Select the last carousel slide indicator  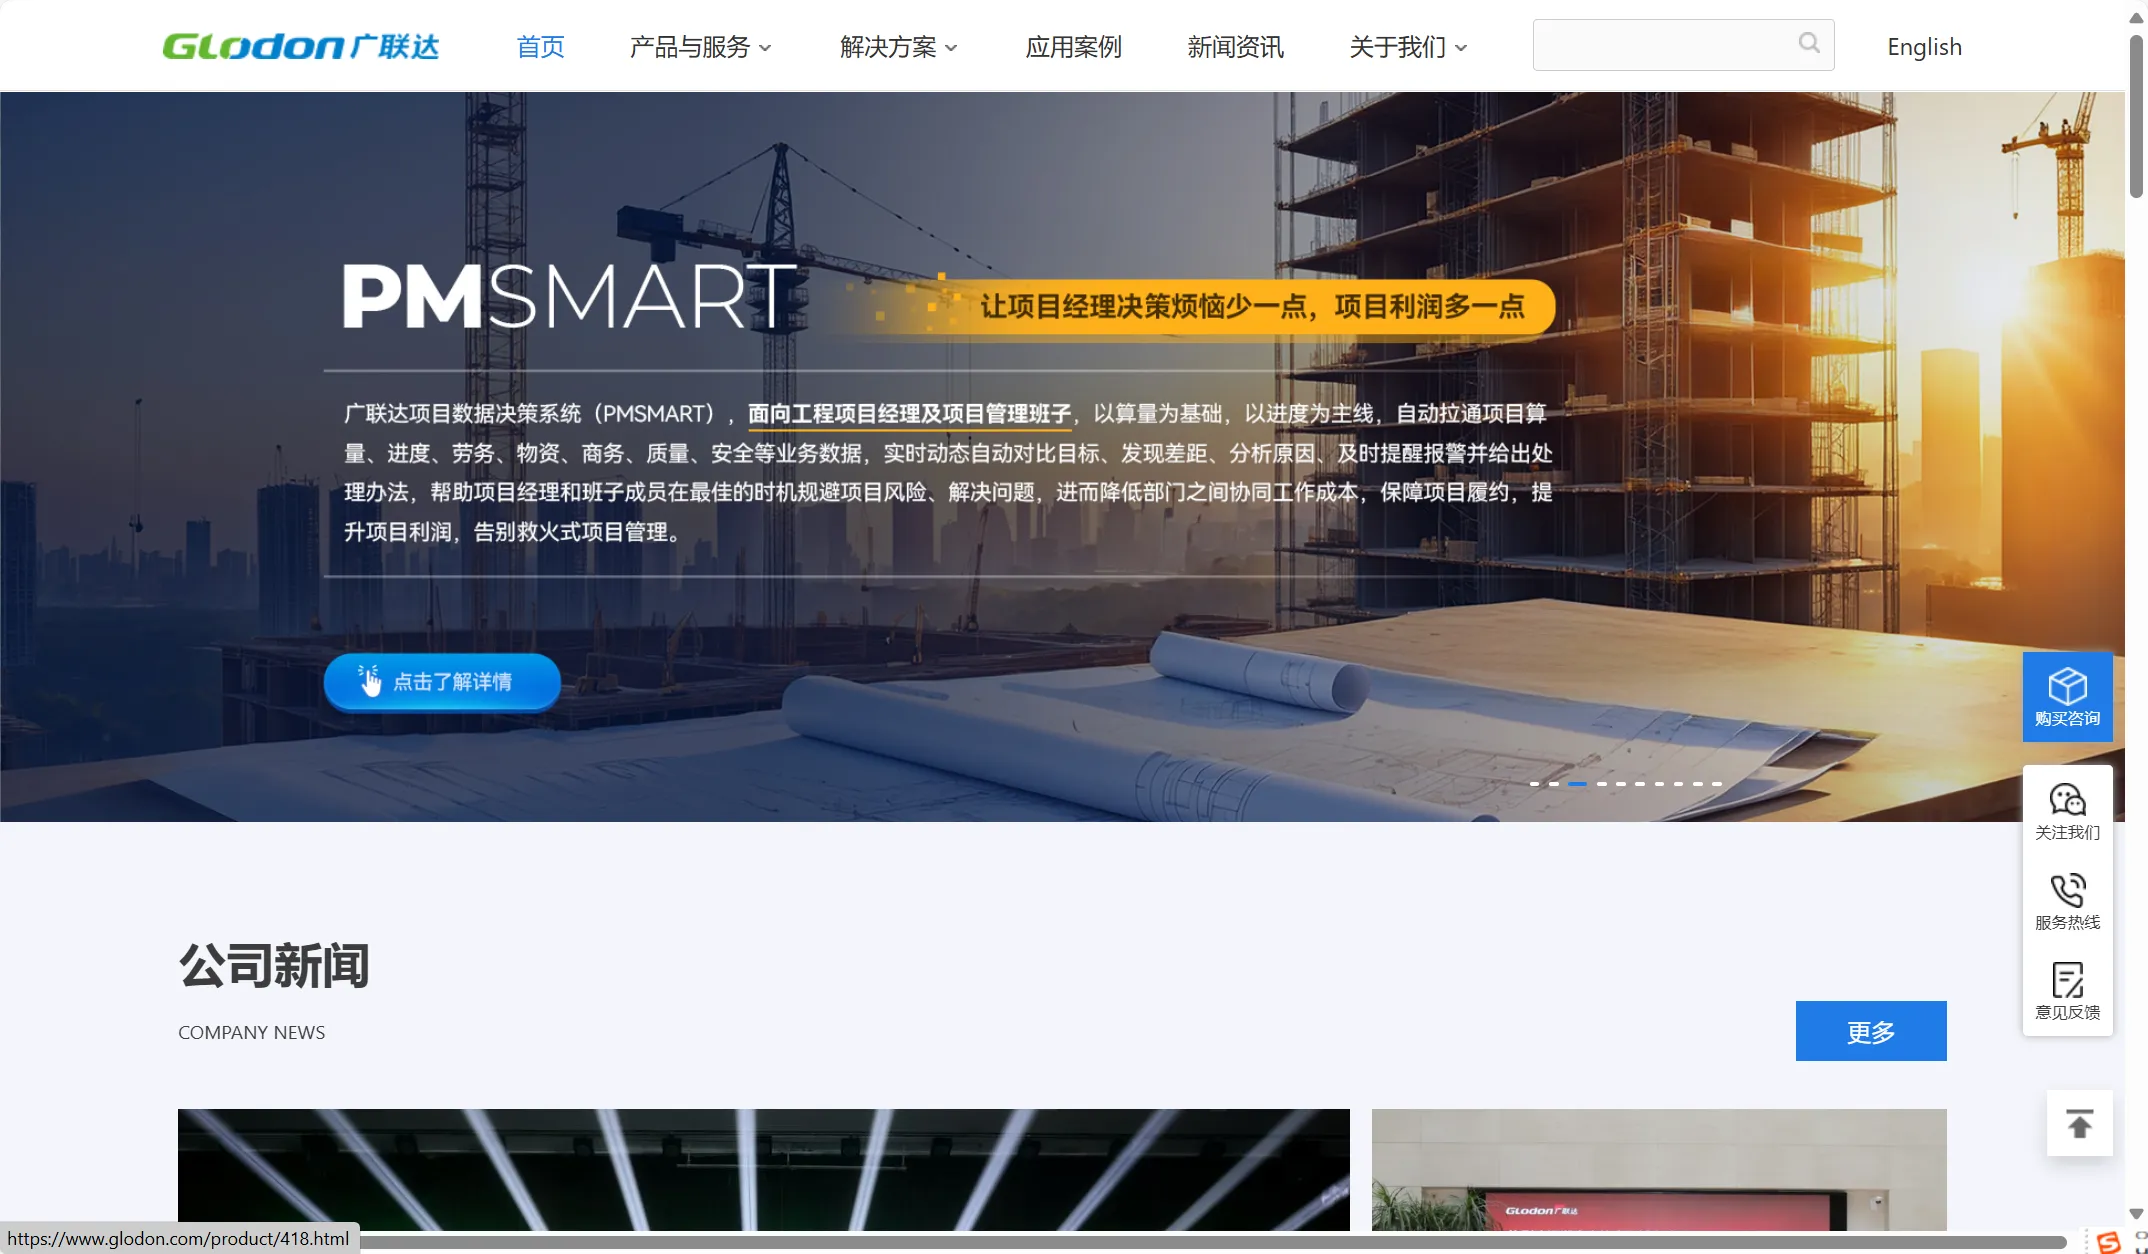coord(1716,784)
